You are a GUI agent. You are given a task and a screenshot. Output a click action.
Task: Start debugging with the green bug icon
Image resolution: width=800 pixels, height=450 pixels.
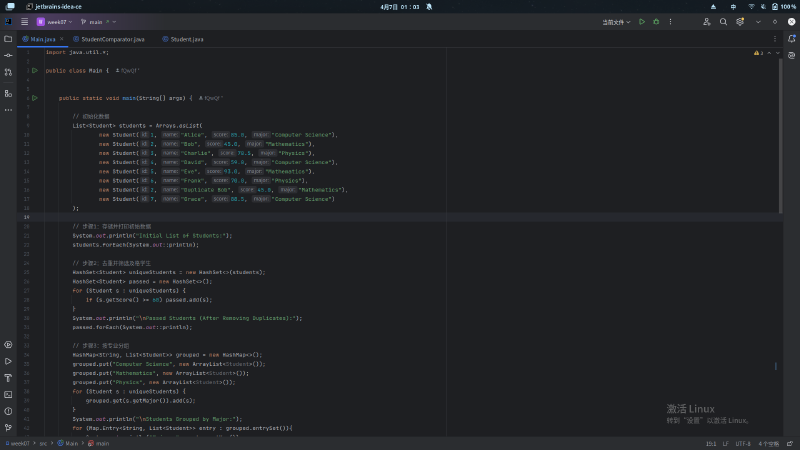pos(656,22)
